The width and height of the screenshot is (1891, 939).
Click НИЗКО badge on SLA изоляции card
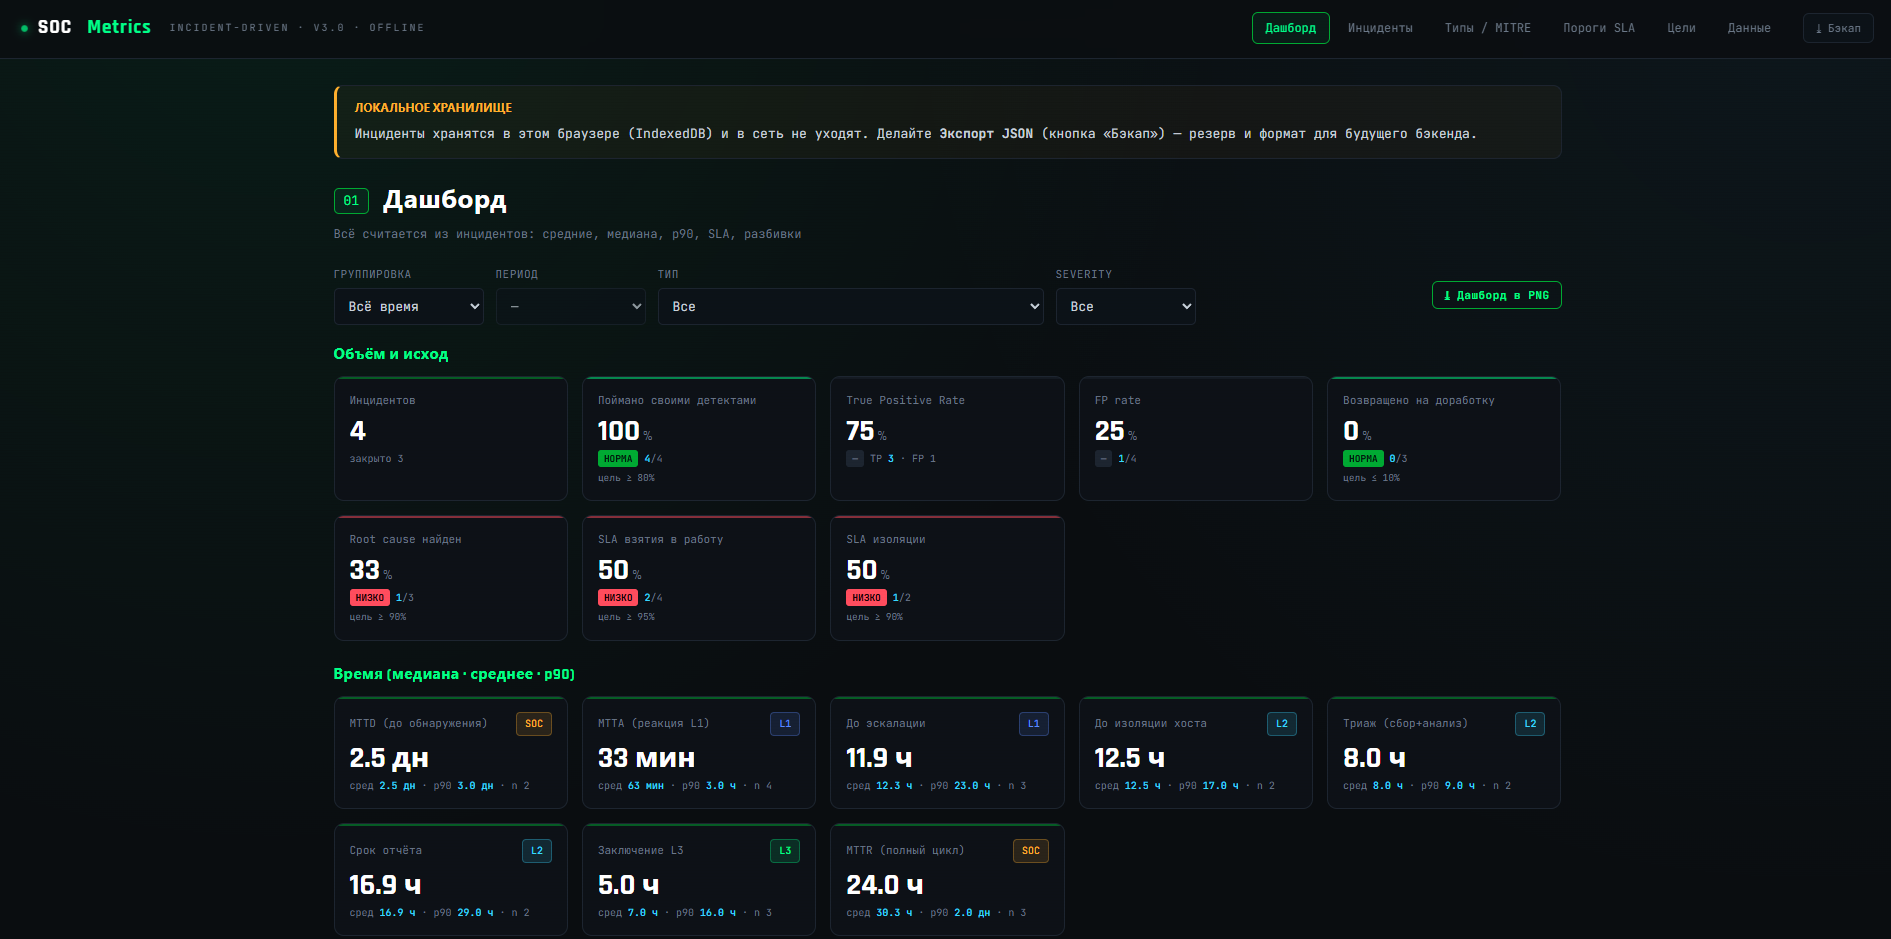coord(866,598)
